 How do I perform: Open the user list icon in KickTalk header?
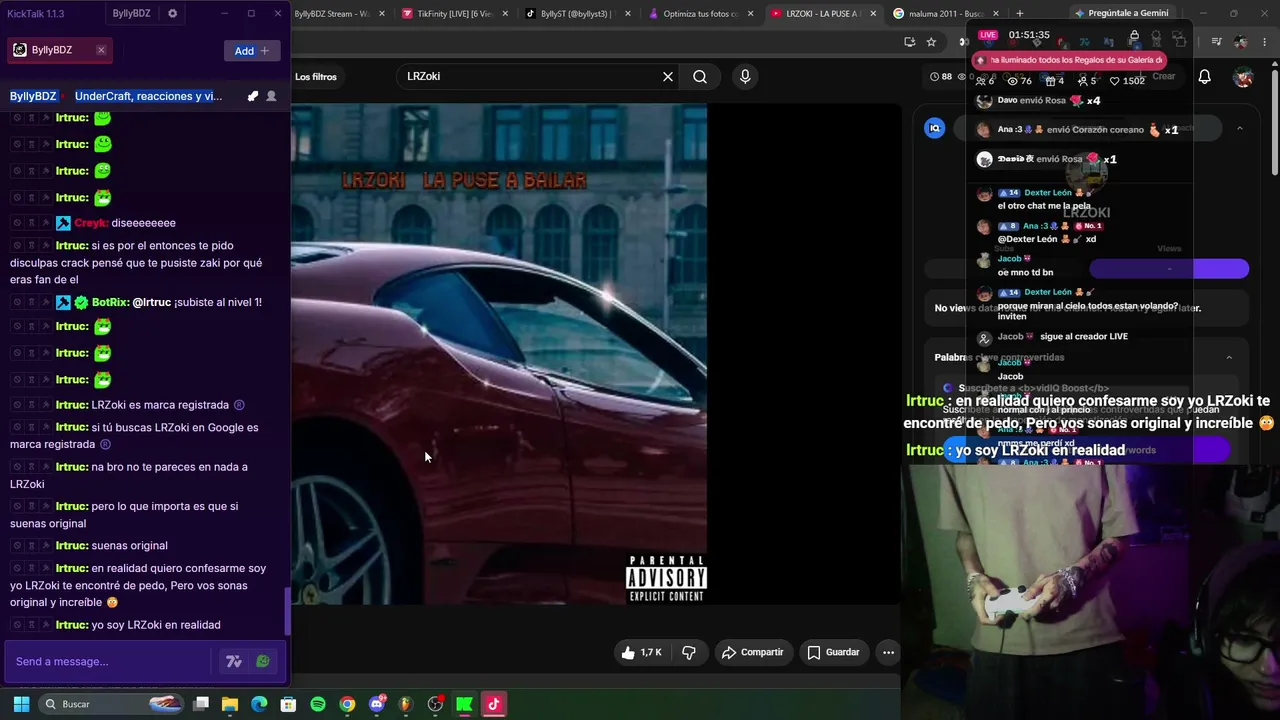pos(271,96)
